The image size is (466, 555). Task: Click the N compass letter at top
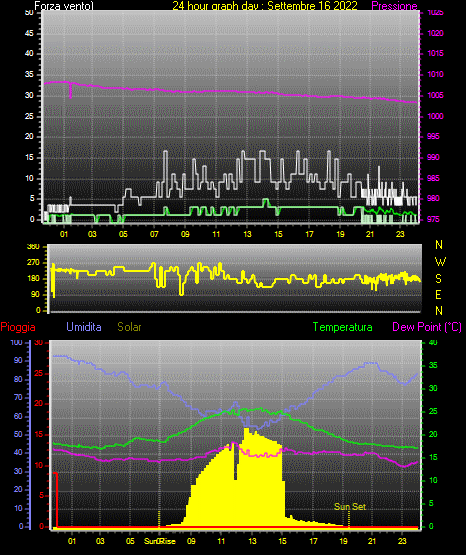pos(439,245)
